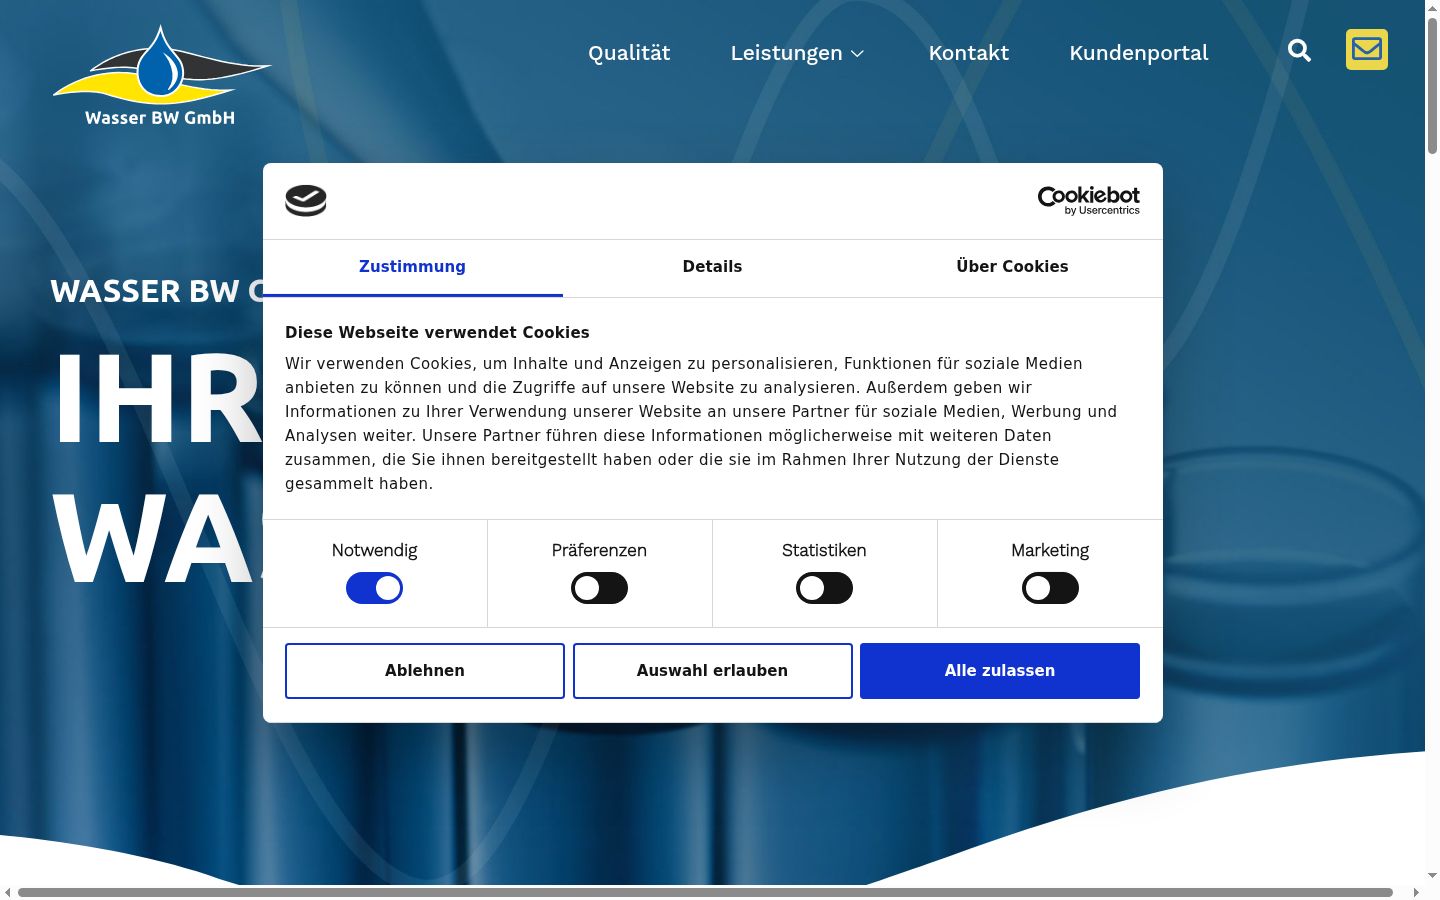Click the Wasser BW GmbH logo
The height and width of the screenshot is (900, 1440).
click(160, 76)
